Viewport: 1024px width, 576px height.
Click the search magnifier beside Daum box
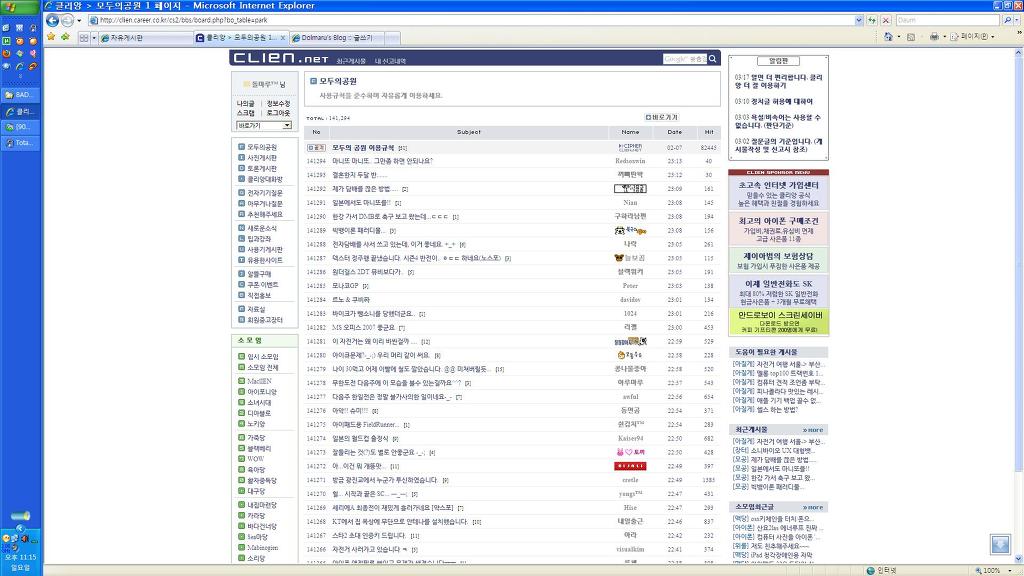[x=1007, y=20]
